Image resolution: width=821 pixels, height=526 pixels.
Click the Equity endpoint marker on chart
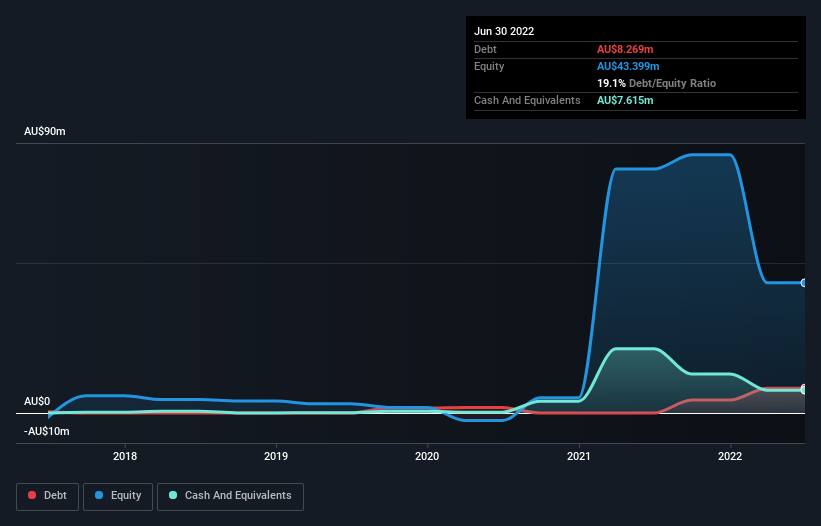pyautogui.click(x=804, y=283)
